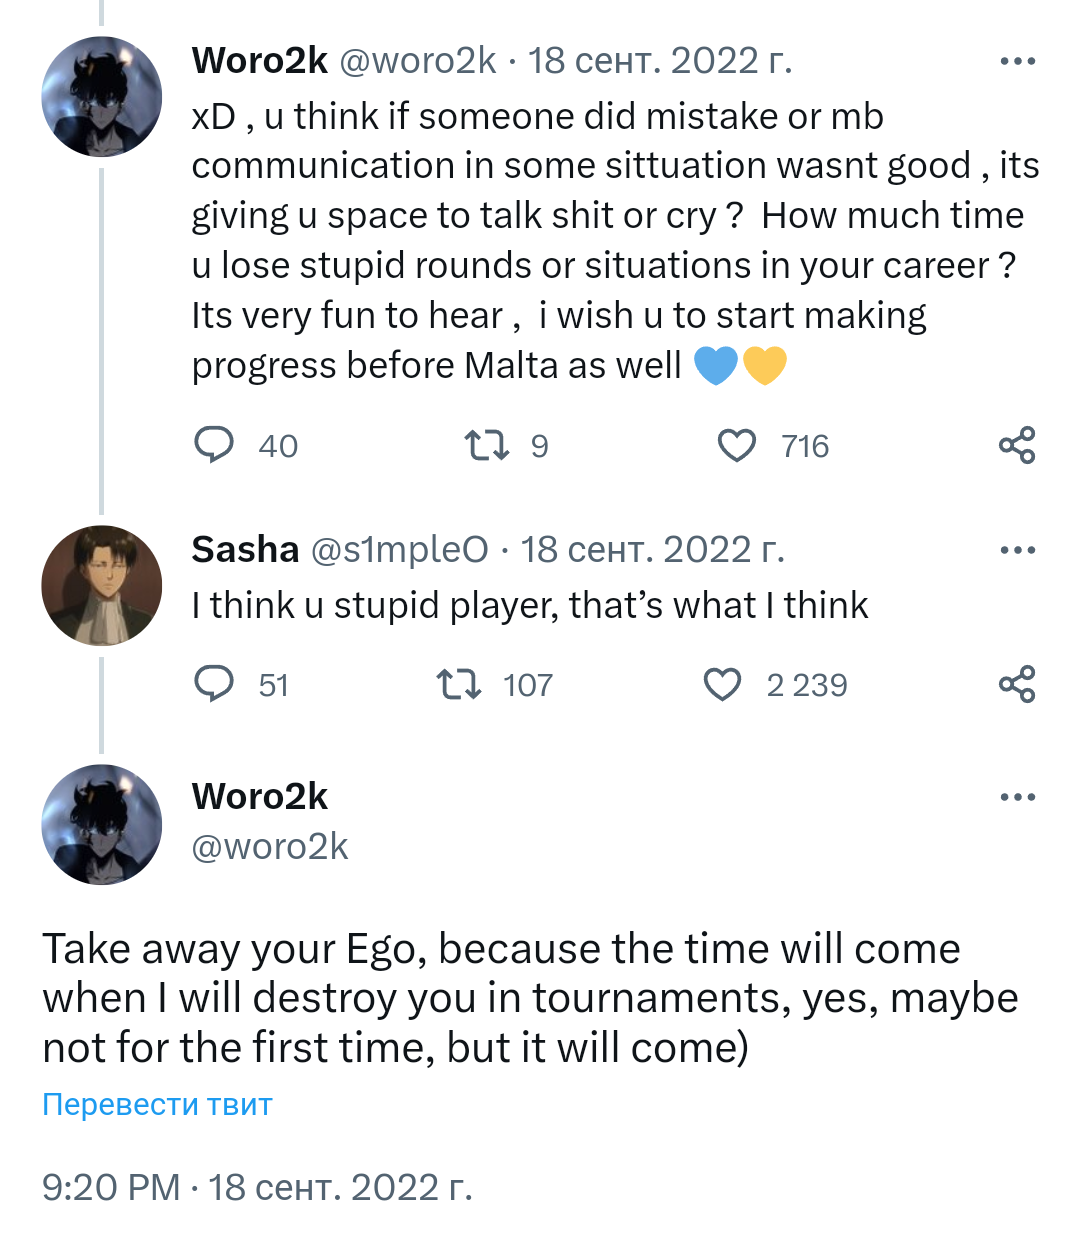The image size is (1080, 1238).
Task: Share Sasha's tweet
Action: (x=1017, y=684)
